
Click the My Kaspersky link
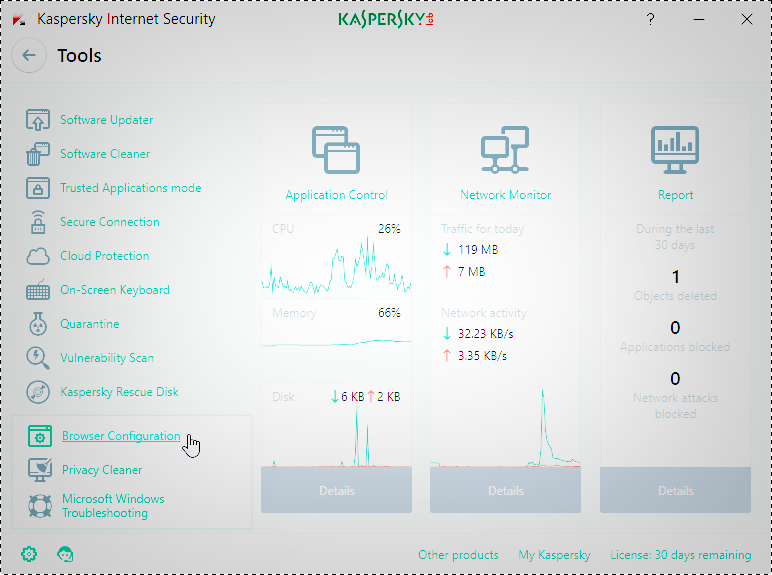click(554, 555)
